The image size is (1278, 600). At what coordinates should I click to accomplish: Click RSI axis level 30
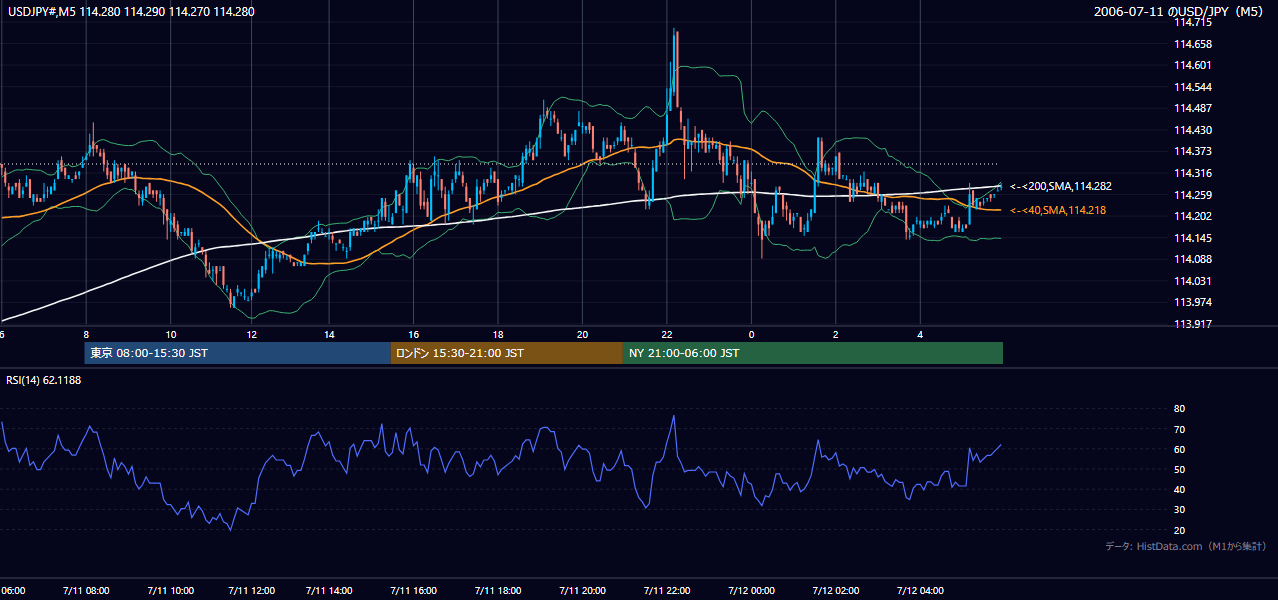1179,510
